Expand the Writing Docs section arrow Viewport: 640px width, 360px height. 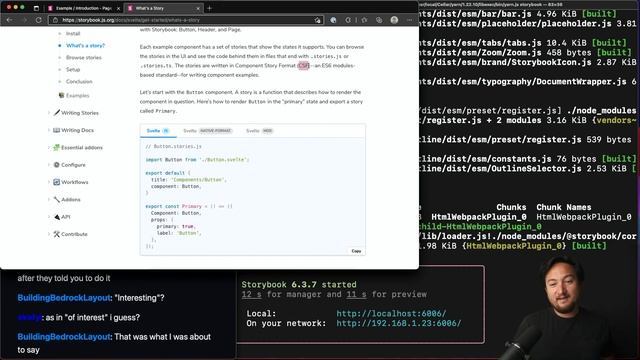click(x=49, y=130)
